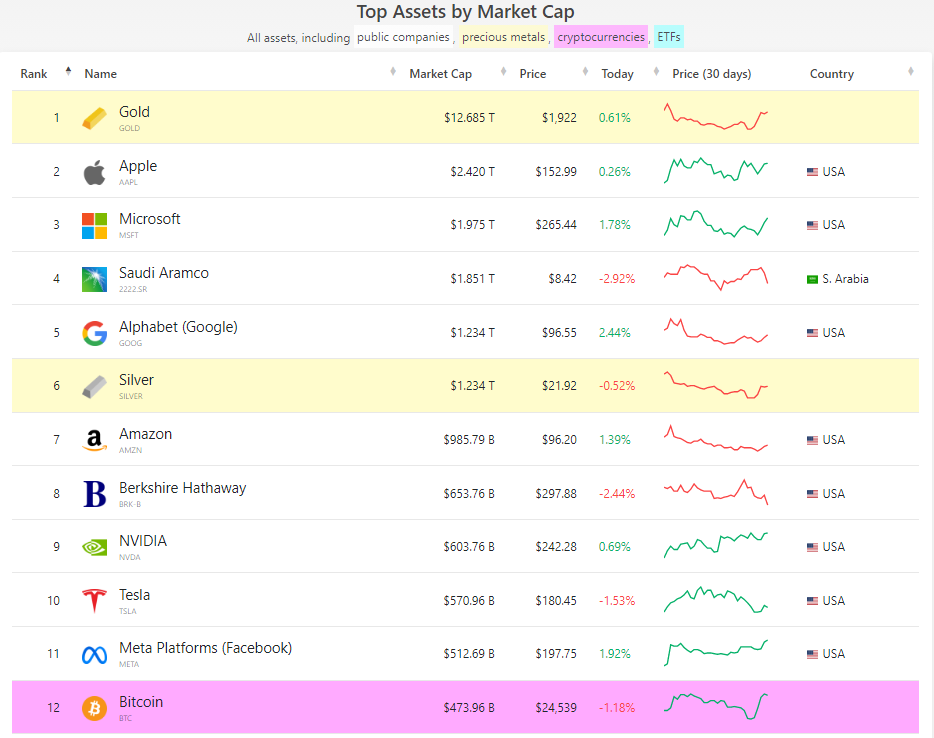Viewport: 934px width, 738px height.
Task: Sort table by Name column arrow
Action: pyautogui.click(x=393, y=71)
